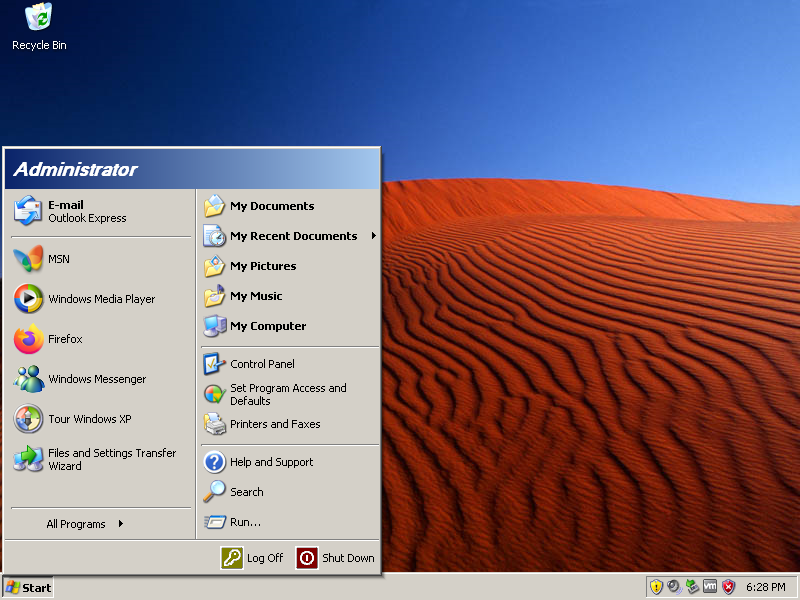Open Set Program Access and Defaults
Viewport: 800px width, 600px height.
click(288, 394)
